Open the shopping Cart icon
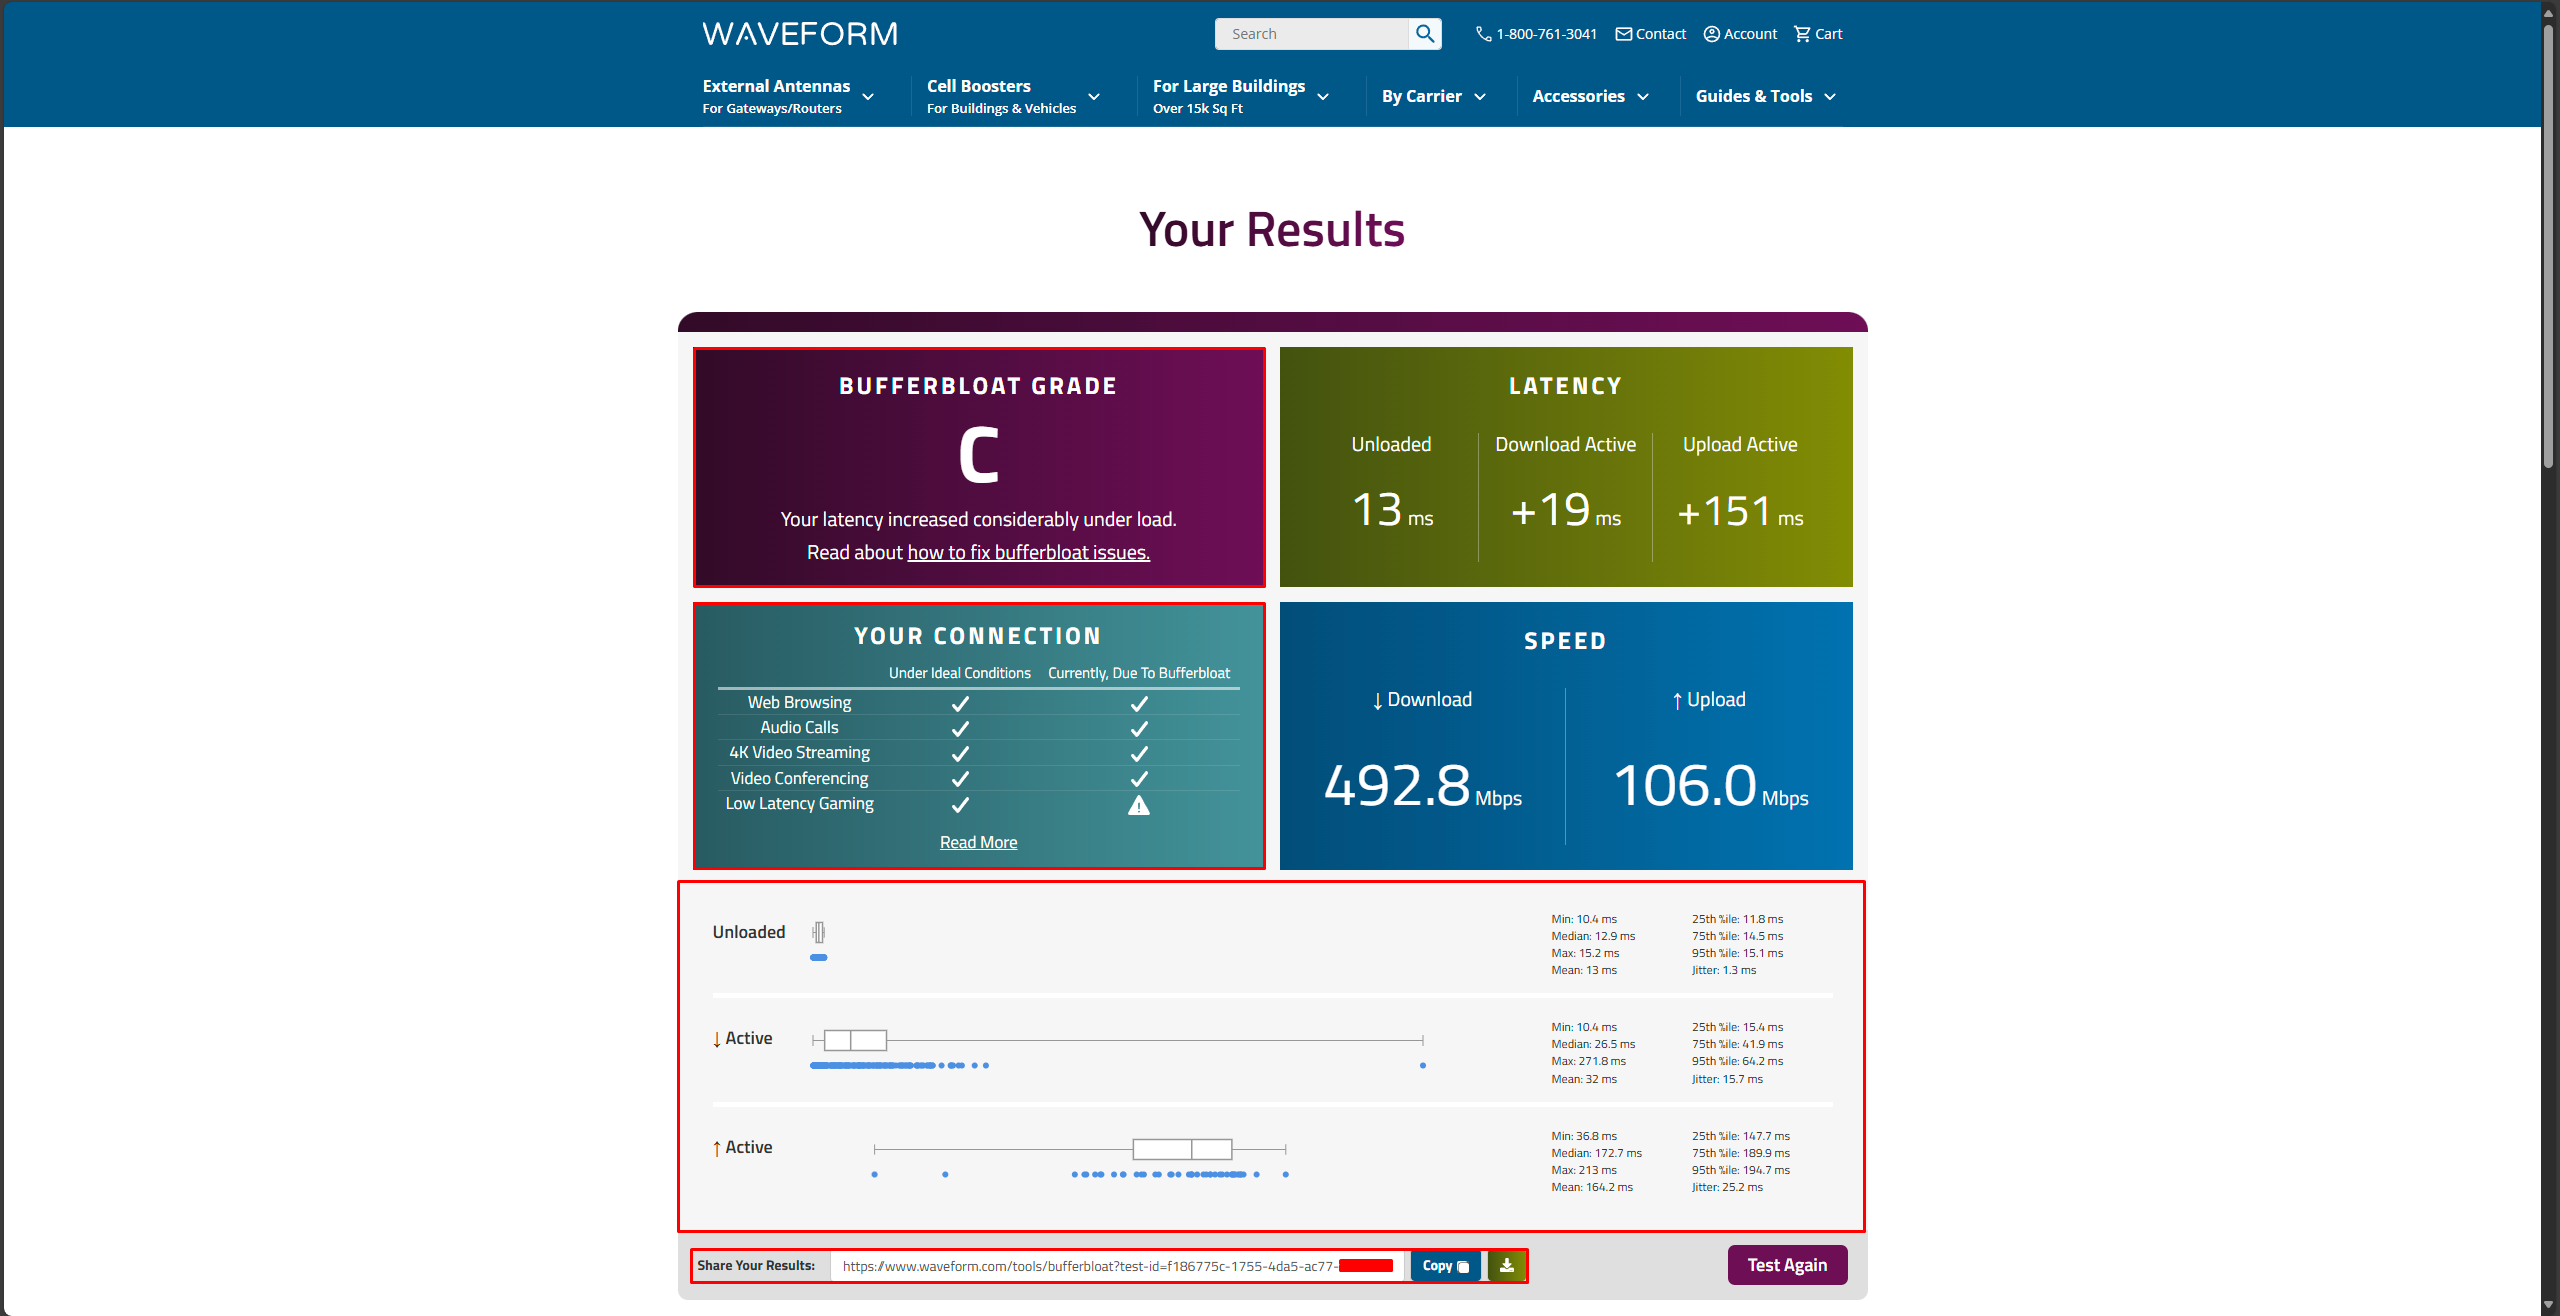The image size is (2560, 1316). click(1802, 34)
